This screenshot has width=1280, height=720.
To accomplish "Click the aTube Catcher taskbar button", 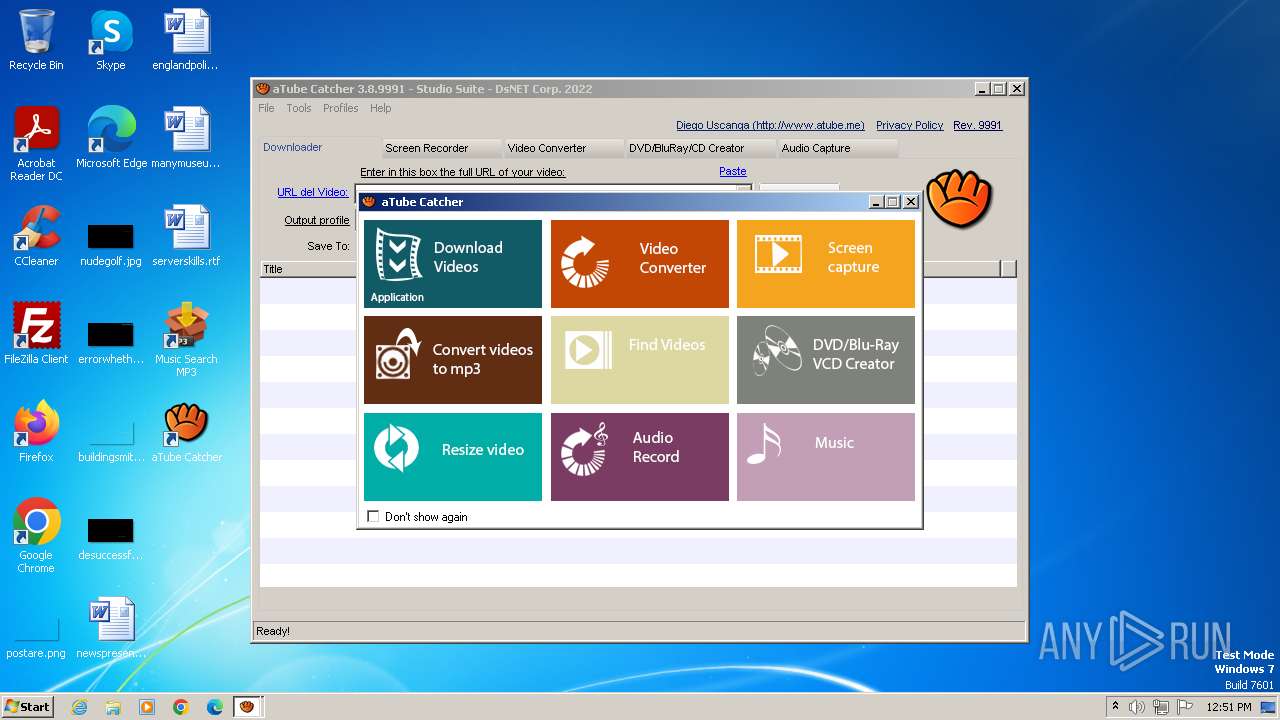I will pos(247,707).
